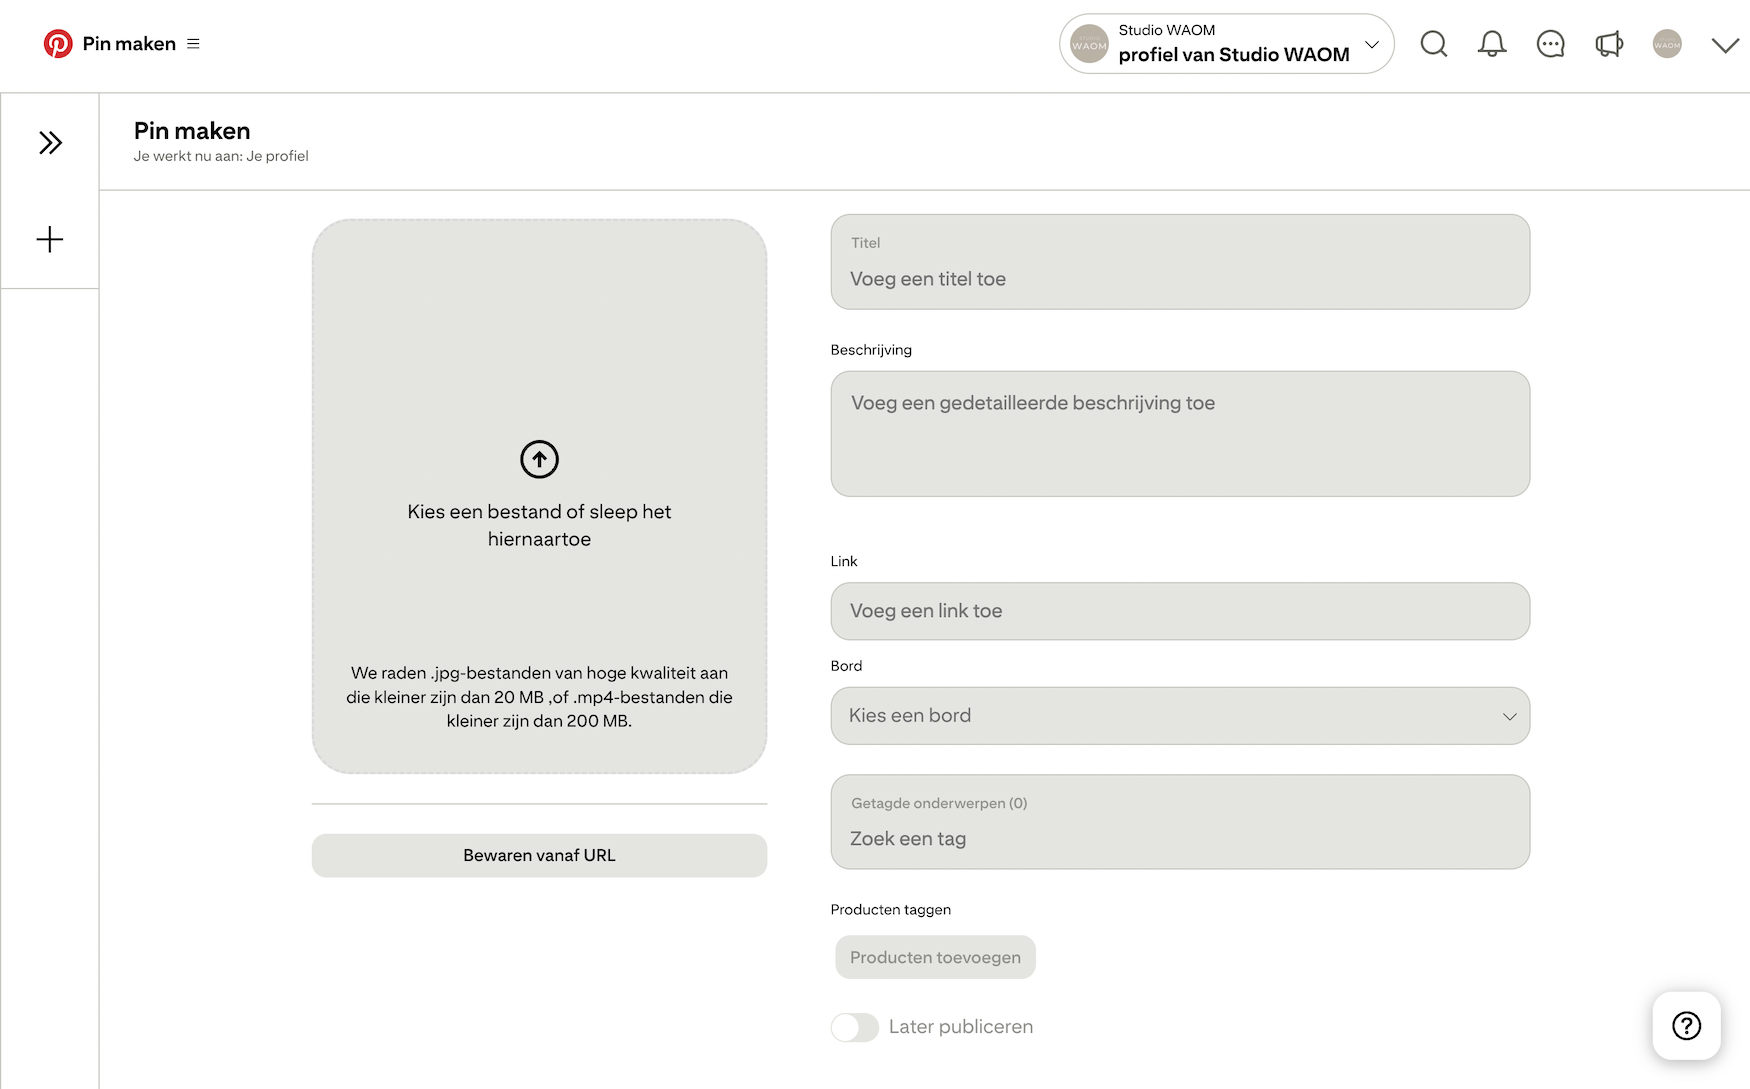Click the Pin maken page title
1750x1089 pixels.
pyautogui.click(x=191, y=130)
